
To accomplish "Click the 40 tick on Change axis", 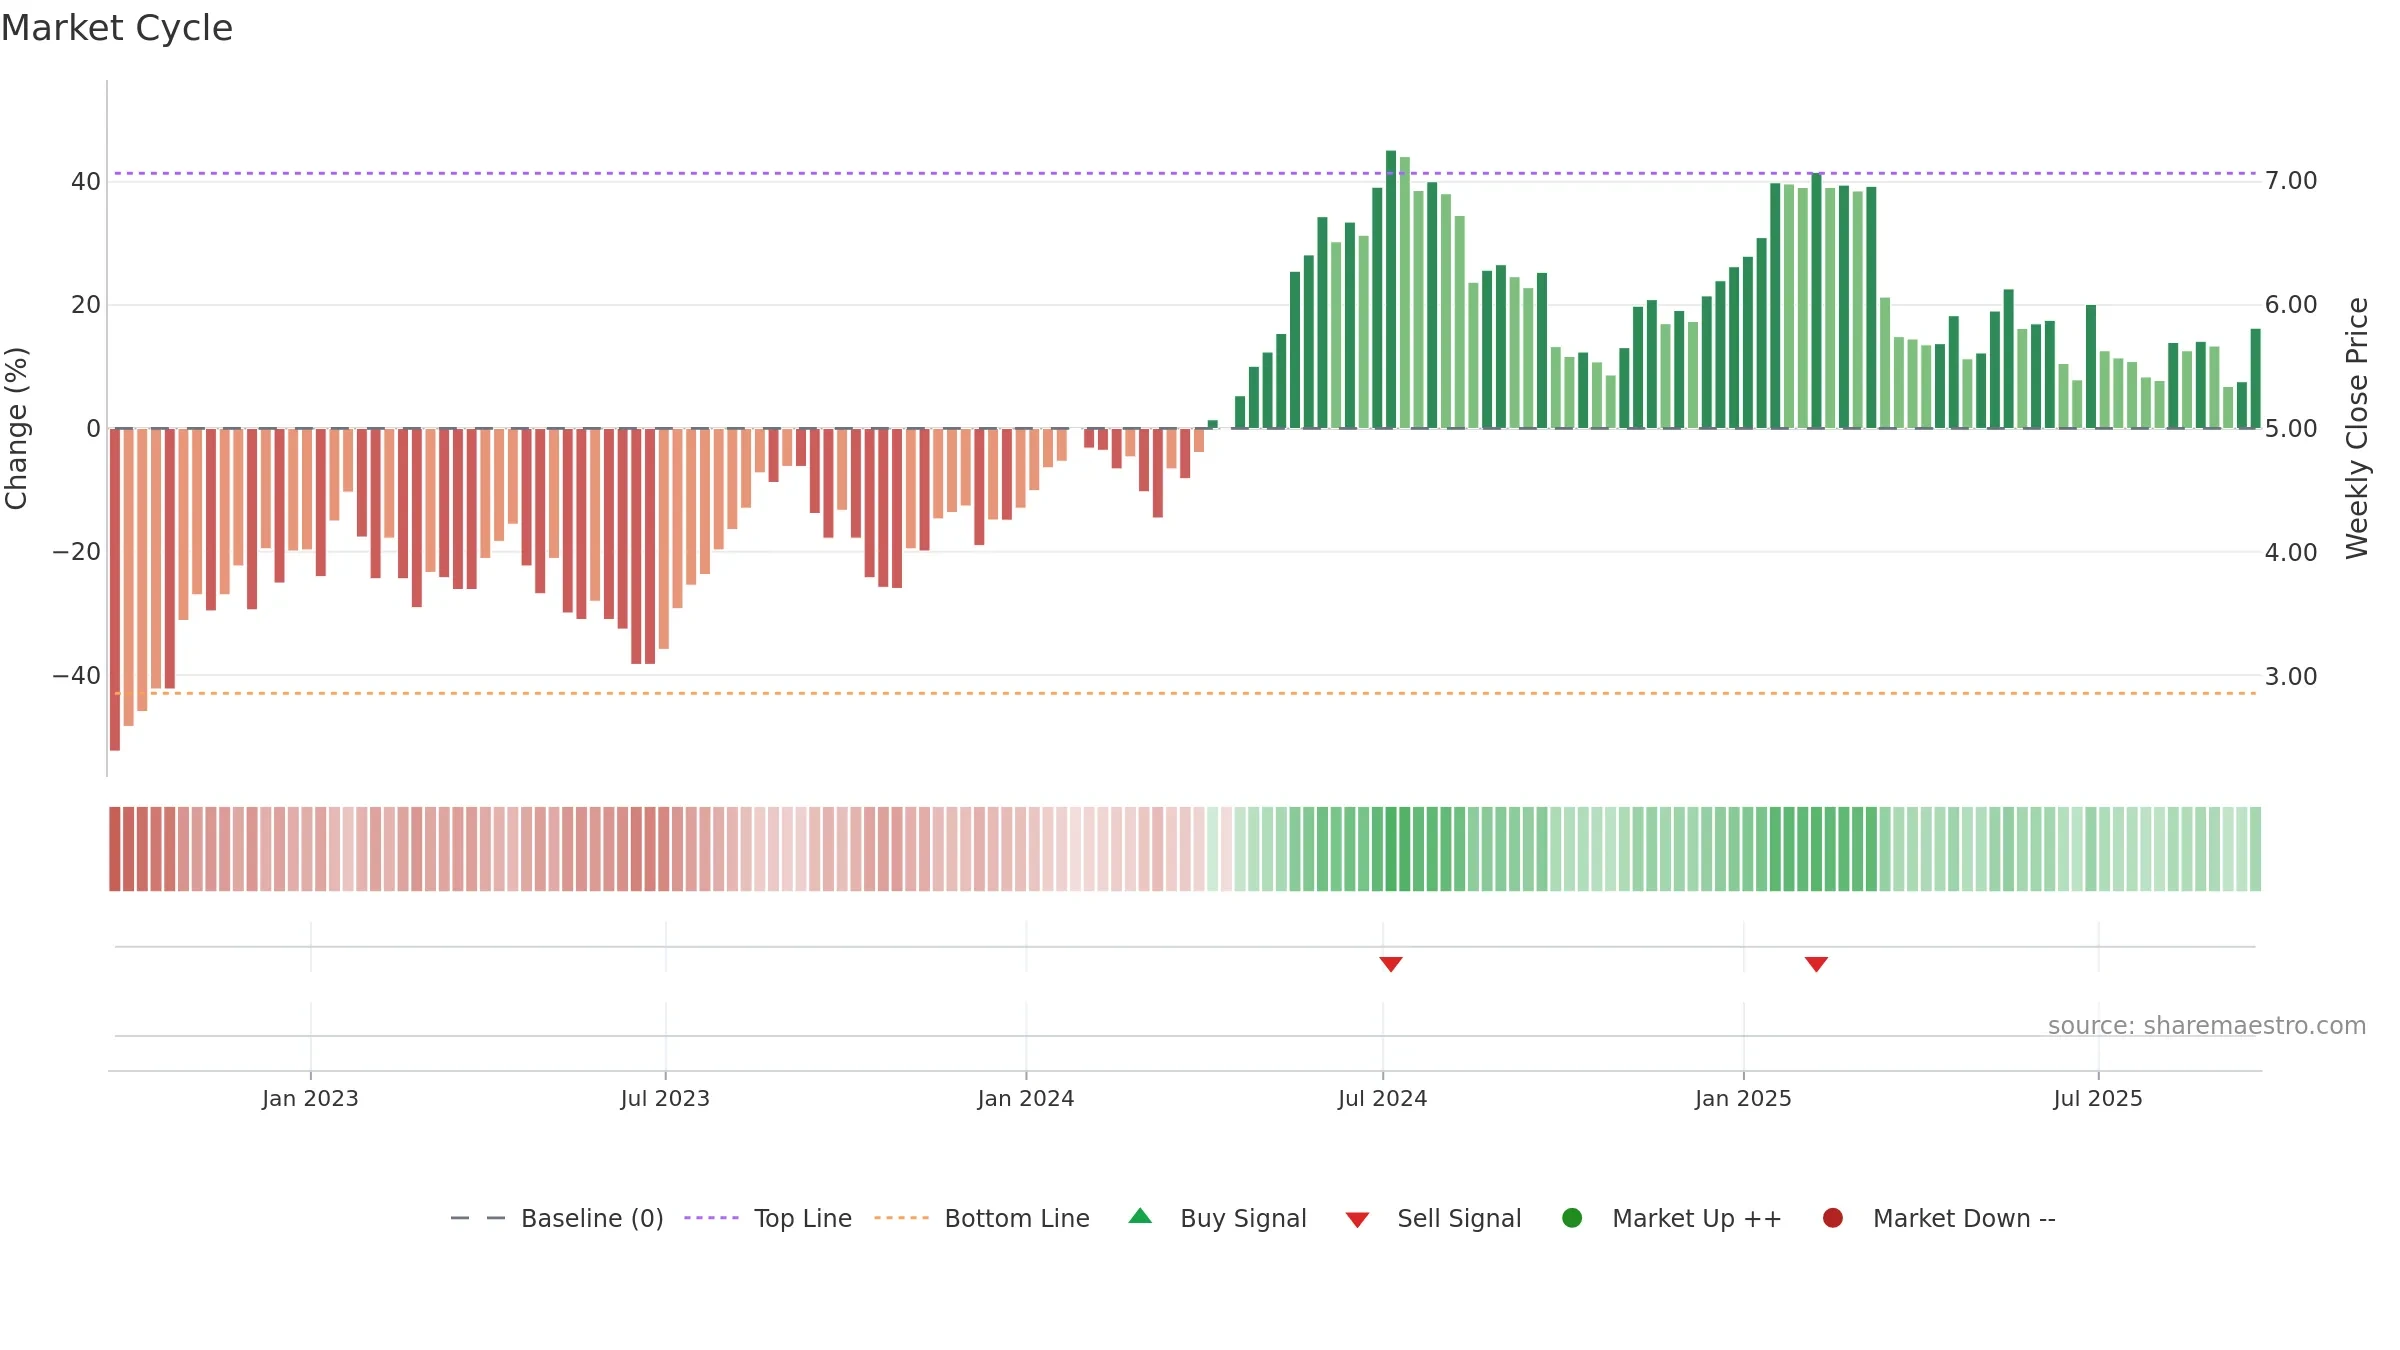I will pos(86,182).
